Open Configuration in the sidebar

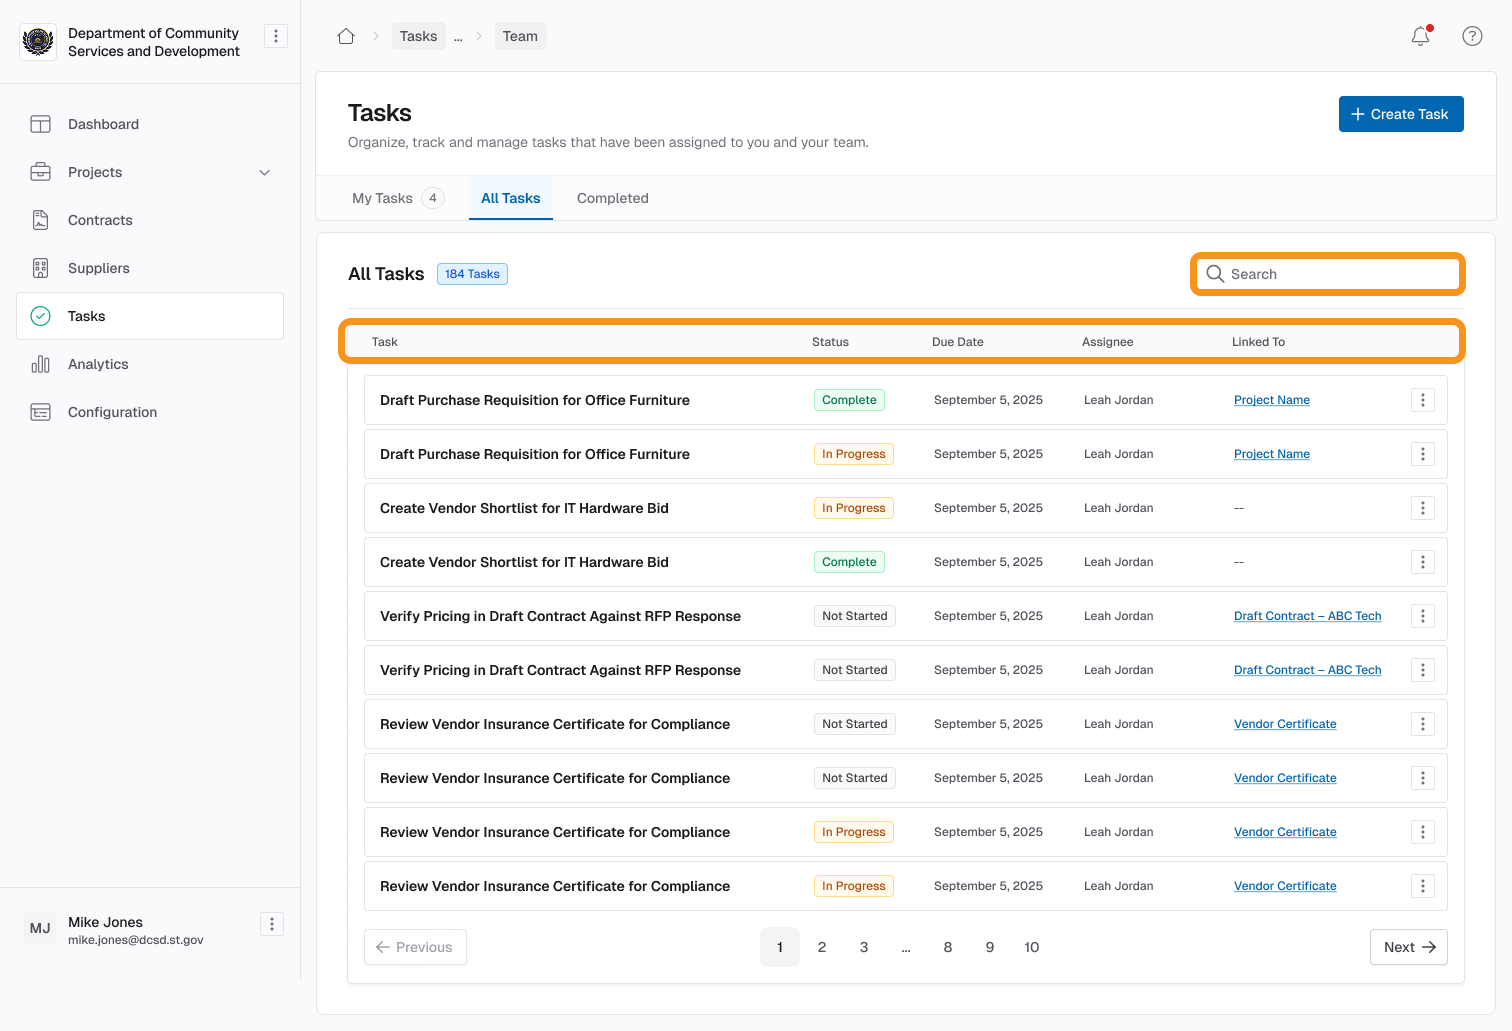point(112,412)
